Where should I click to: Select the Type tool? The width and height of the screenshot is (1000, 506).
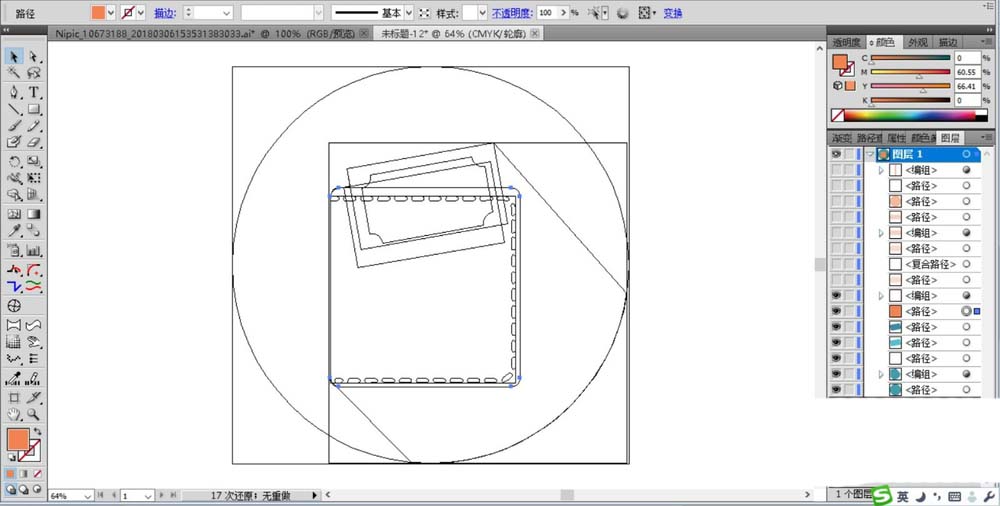(x=33, y=93)
